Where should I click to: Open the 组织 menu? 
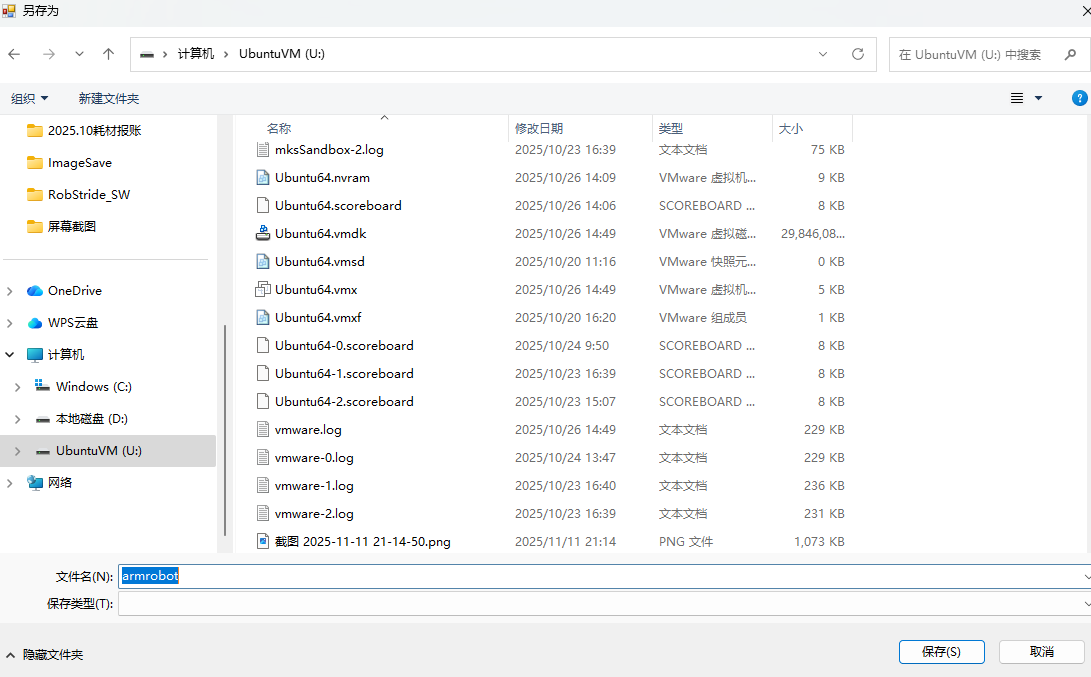click(29, 99)
